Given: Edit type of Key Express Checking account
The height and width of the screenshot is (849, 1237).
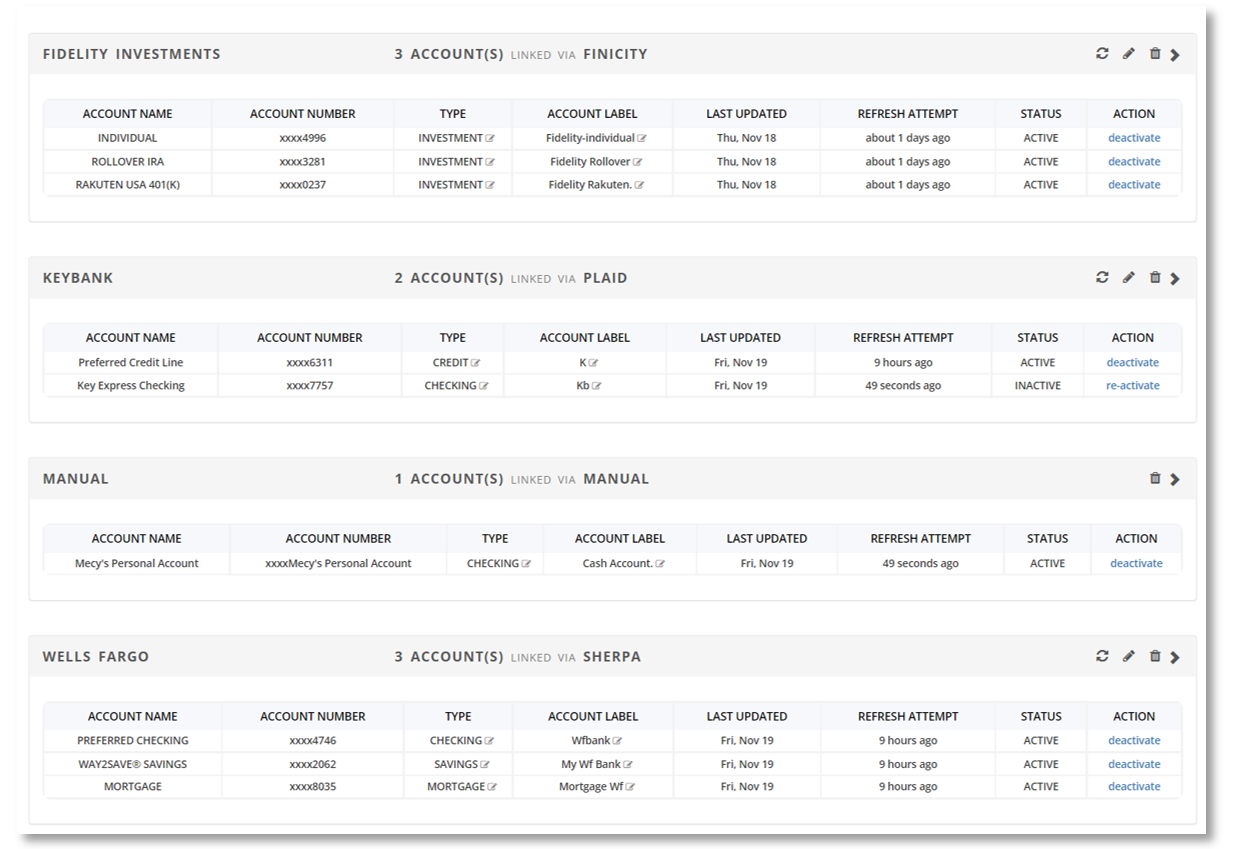Looking at the screenshot, I should (x=484, y=386).
